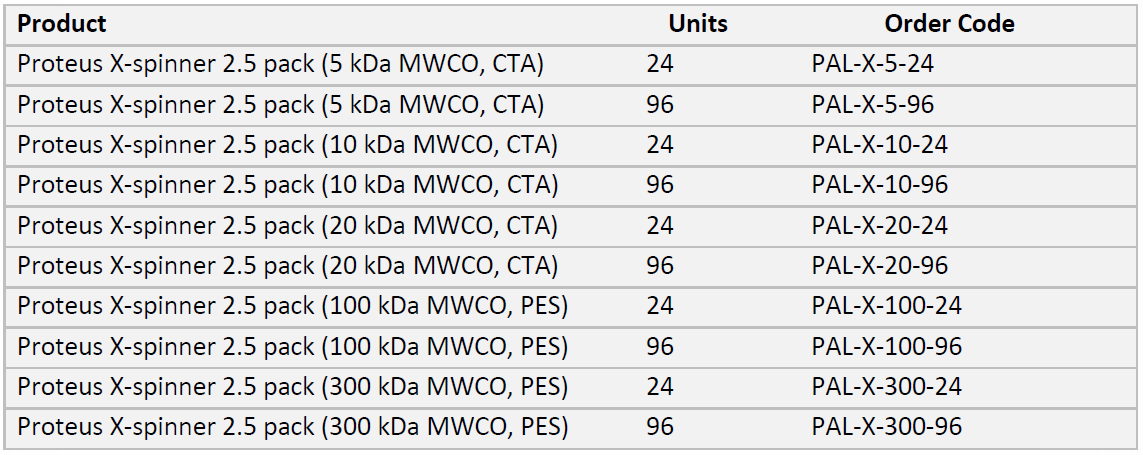Choose order code PAL-X-300-24
This screenshot has height=455, width=1143.
coord(886,387)
